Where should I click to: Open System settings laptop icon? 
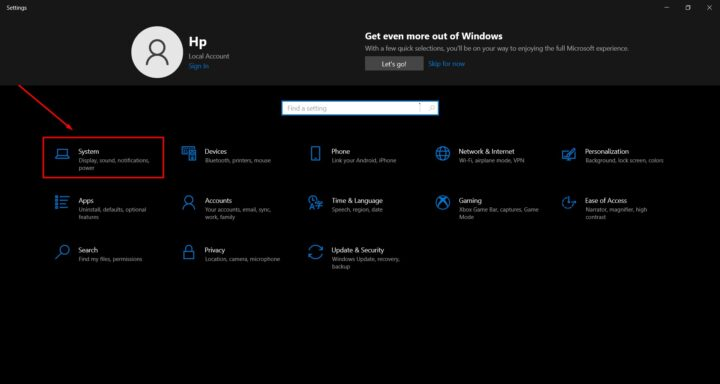(62, 154)
